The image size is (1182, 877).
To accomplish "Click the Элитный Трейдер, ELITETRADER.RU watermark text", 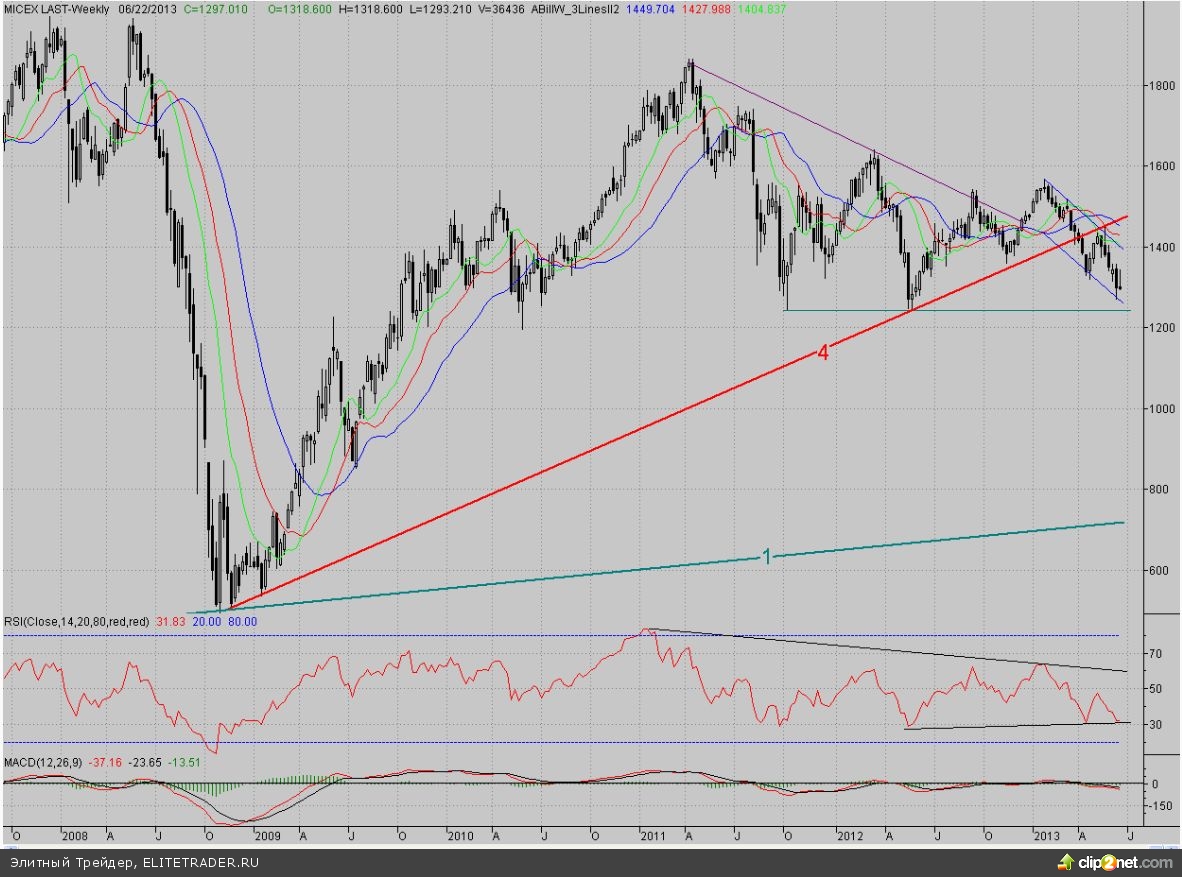I will click(x=134, y=862).
